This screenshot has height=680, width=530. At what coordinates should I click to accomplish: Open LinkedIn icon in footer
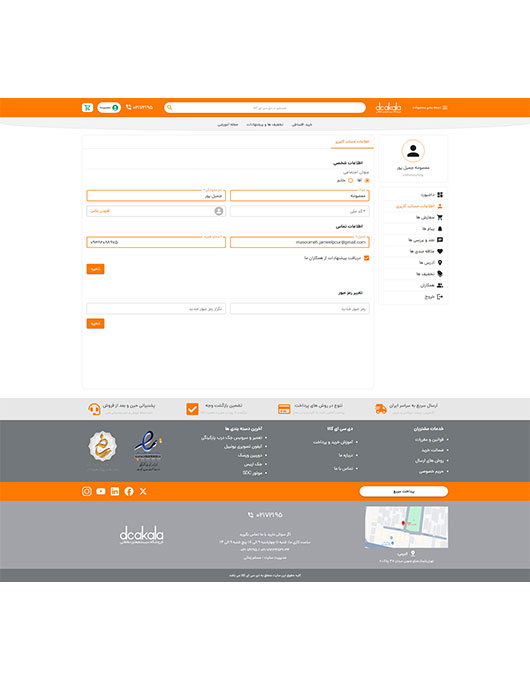(115, 491)
